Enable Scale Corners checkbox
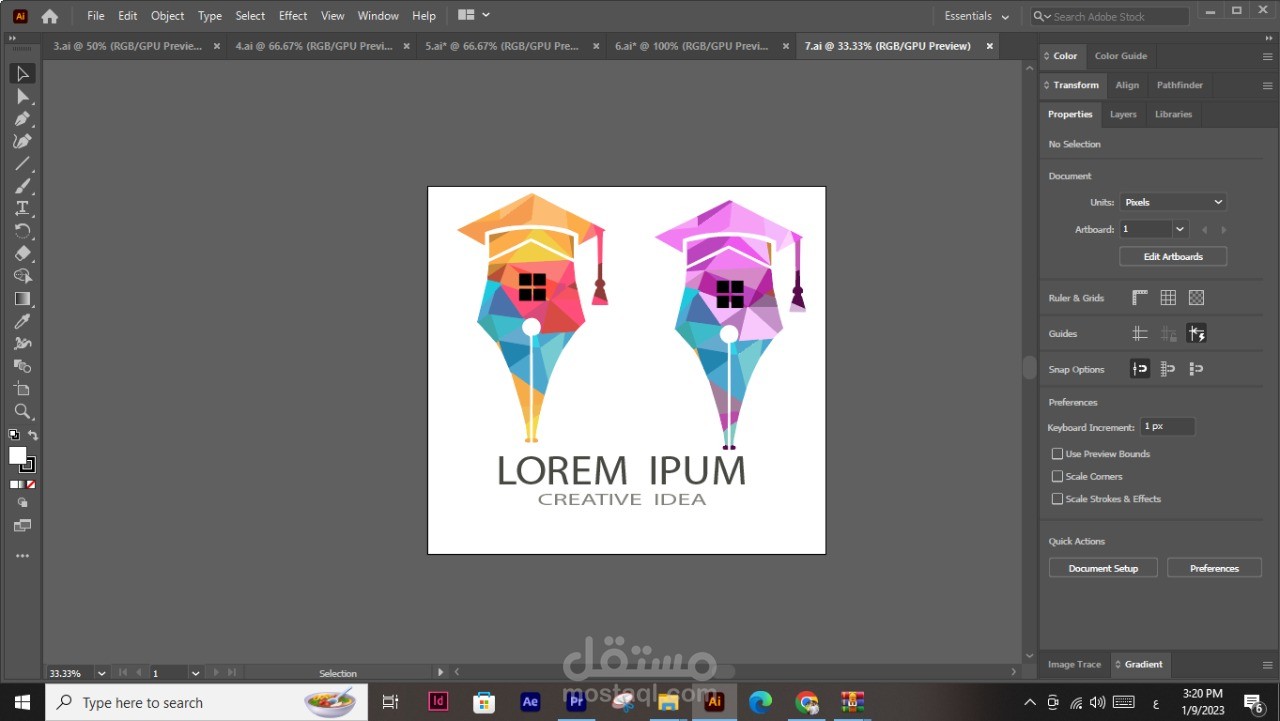 click(1057, 477)
